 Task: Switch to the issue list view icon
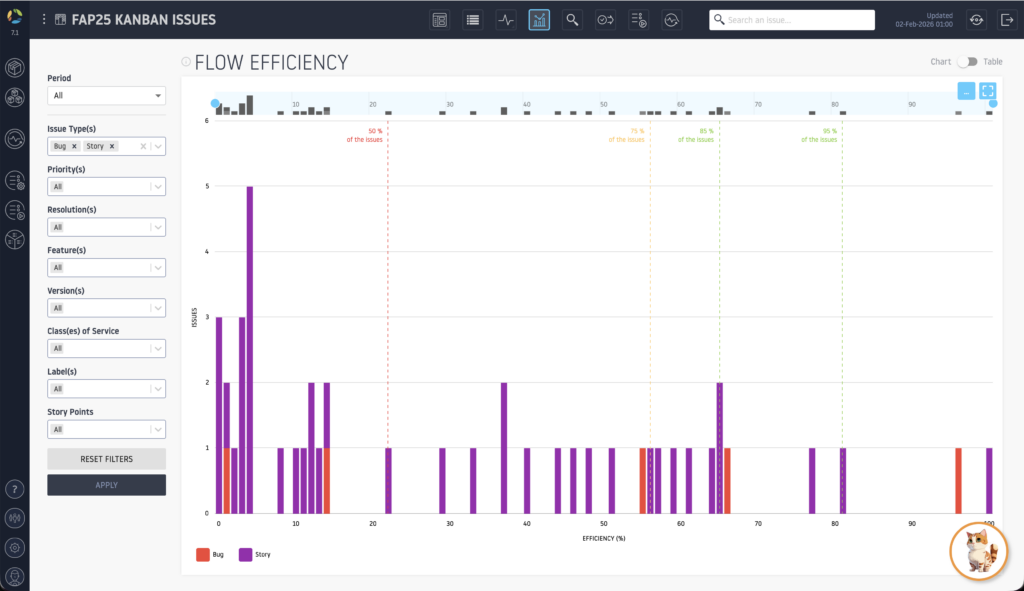pyautogui.click(x=473, y=19)
